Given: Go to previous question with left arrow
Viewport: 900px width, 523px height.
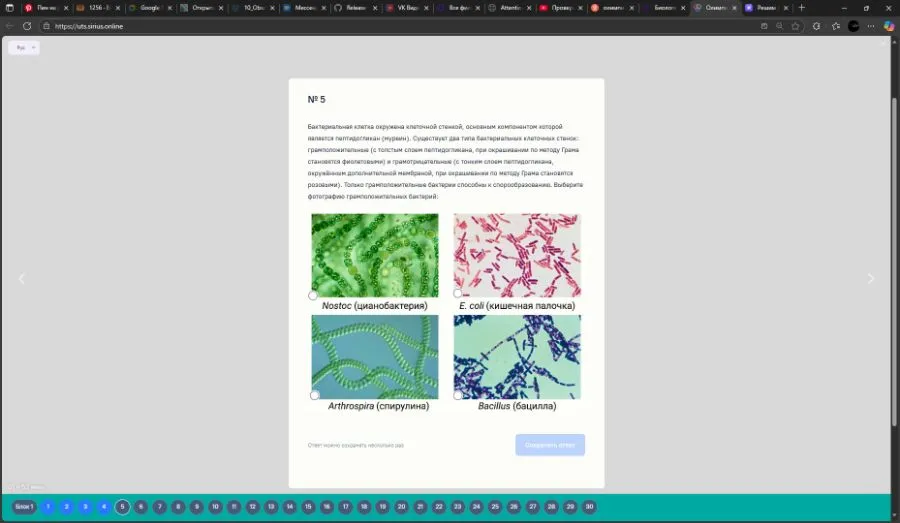Looking at the screenshot, I should tap(21, 279).
